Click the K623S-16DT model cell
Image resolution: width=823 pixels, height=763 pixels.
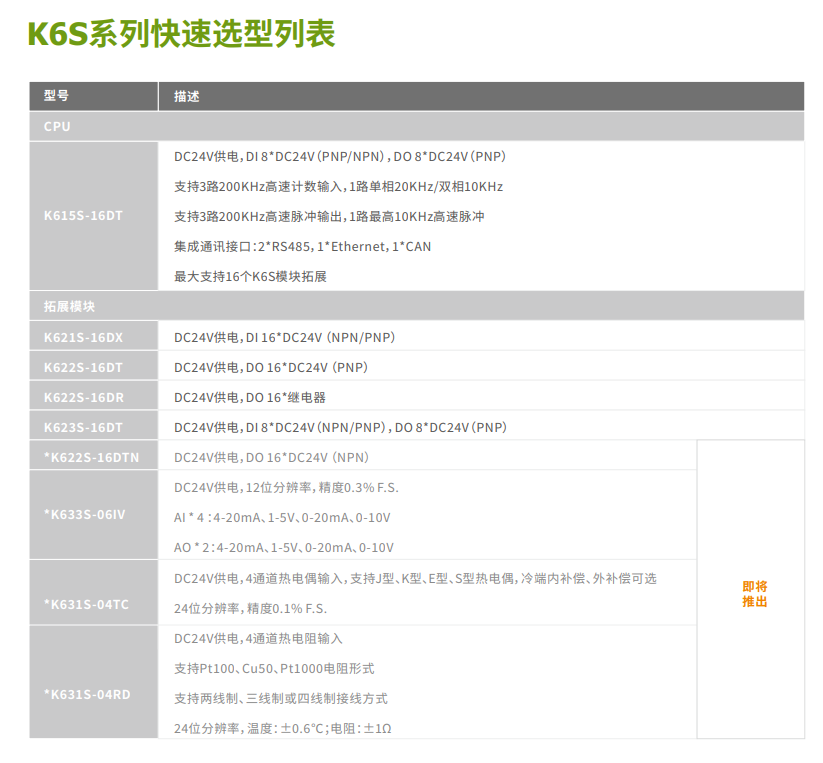(83, 427)
